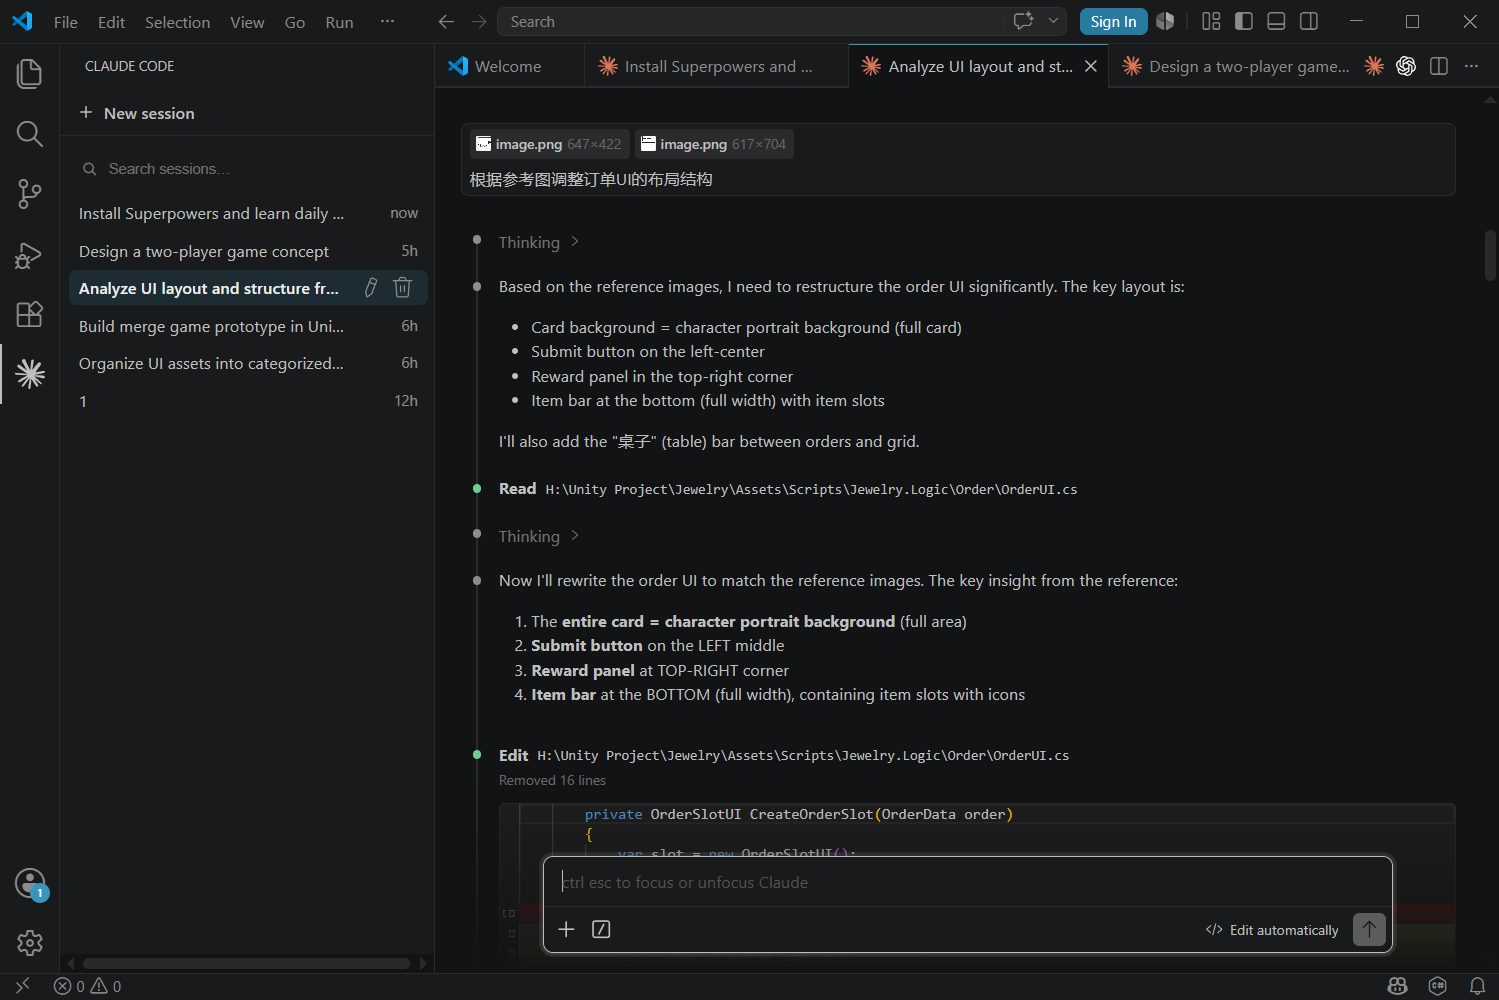
Task: Delete the Analyze UI layout session
Action: 403,288
